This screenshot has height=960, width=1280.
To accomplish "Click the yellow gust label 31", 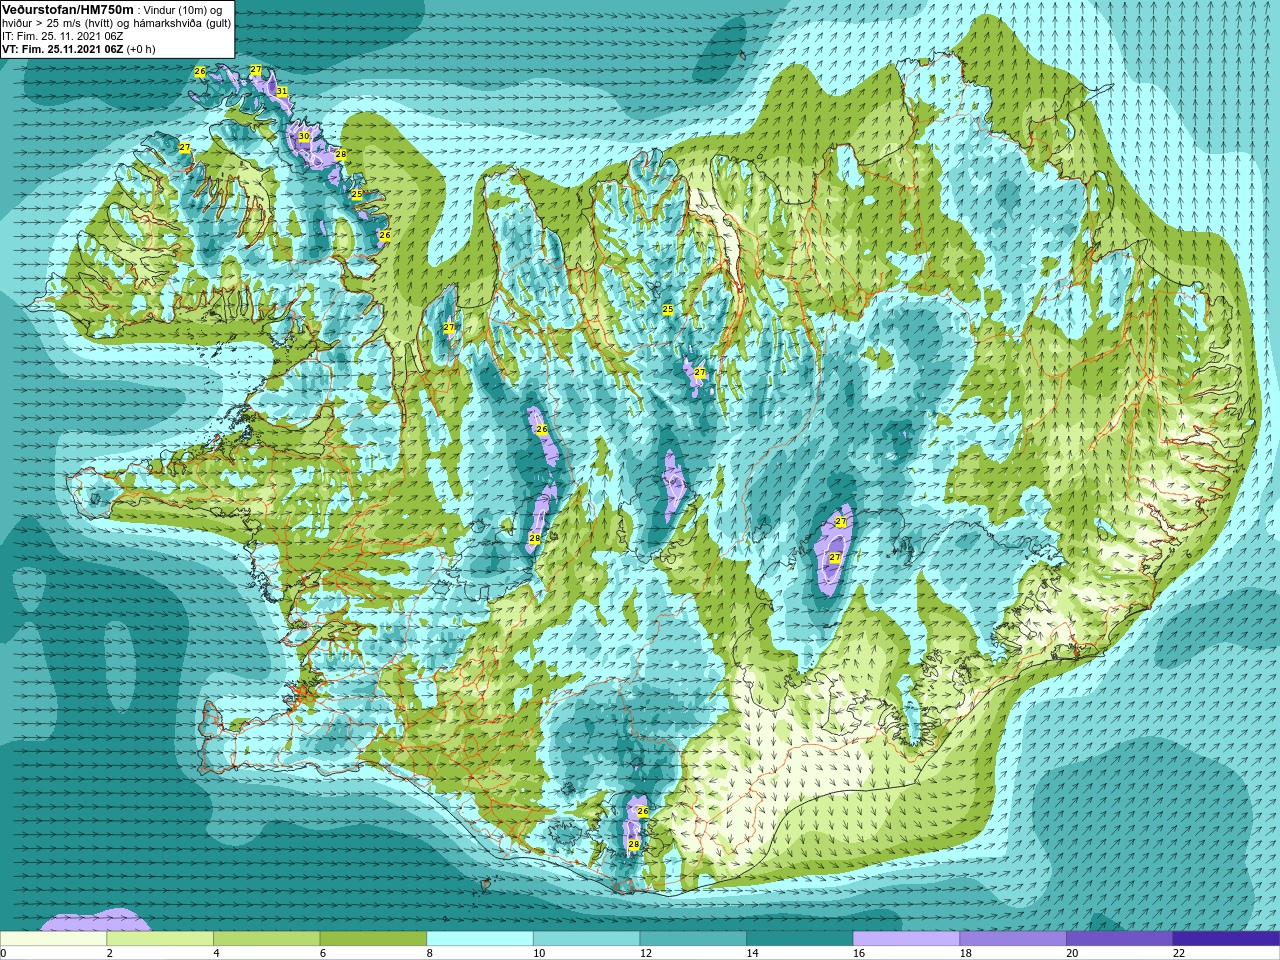I will (x=282, y=91).
